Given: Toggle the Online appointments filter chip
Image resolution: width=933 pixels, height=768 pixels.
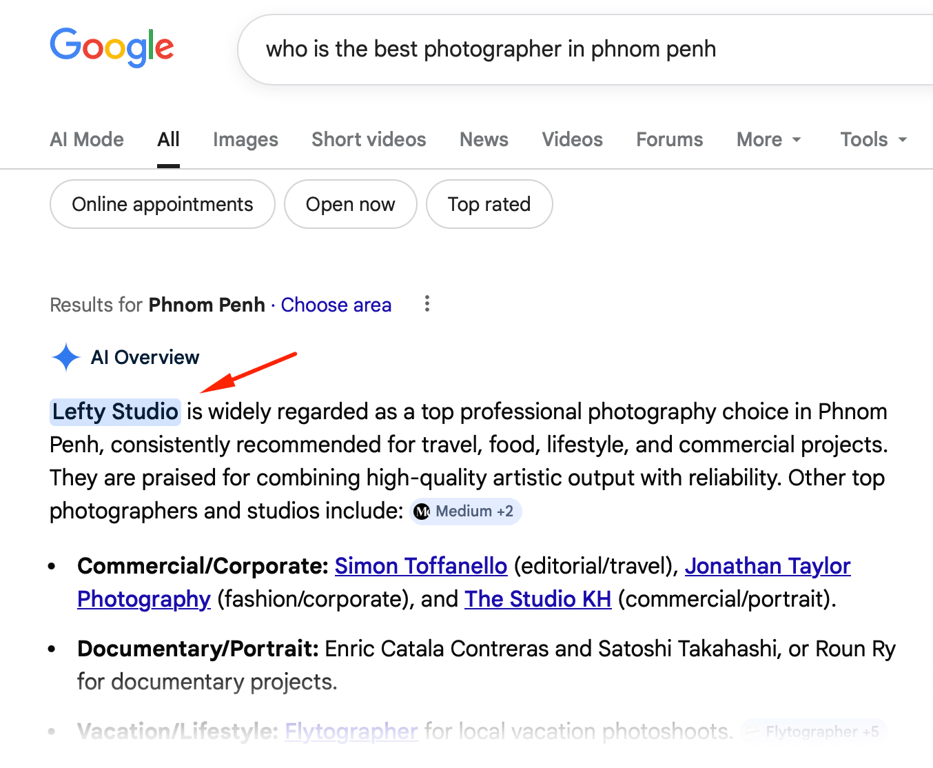Looking at the screenshot, I should tap(162, 205).
